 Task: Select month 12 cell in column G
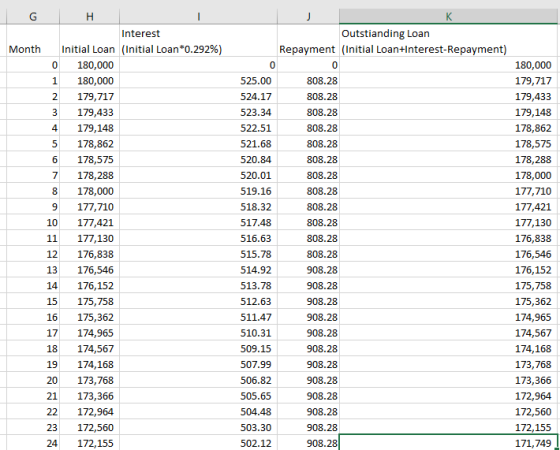click(x=33, y=254)
